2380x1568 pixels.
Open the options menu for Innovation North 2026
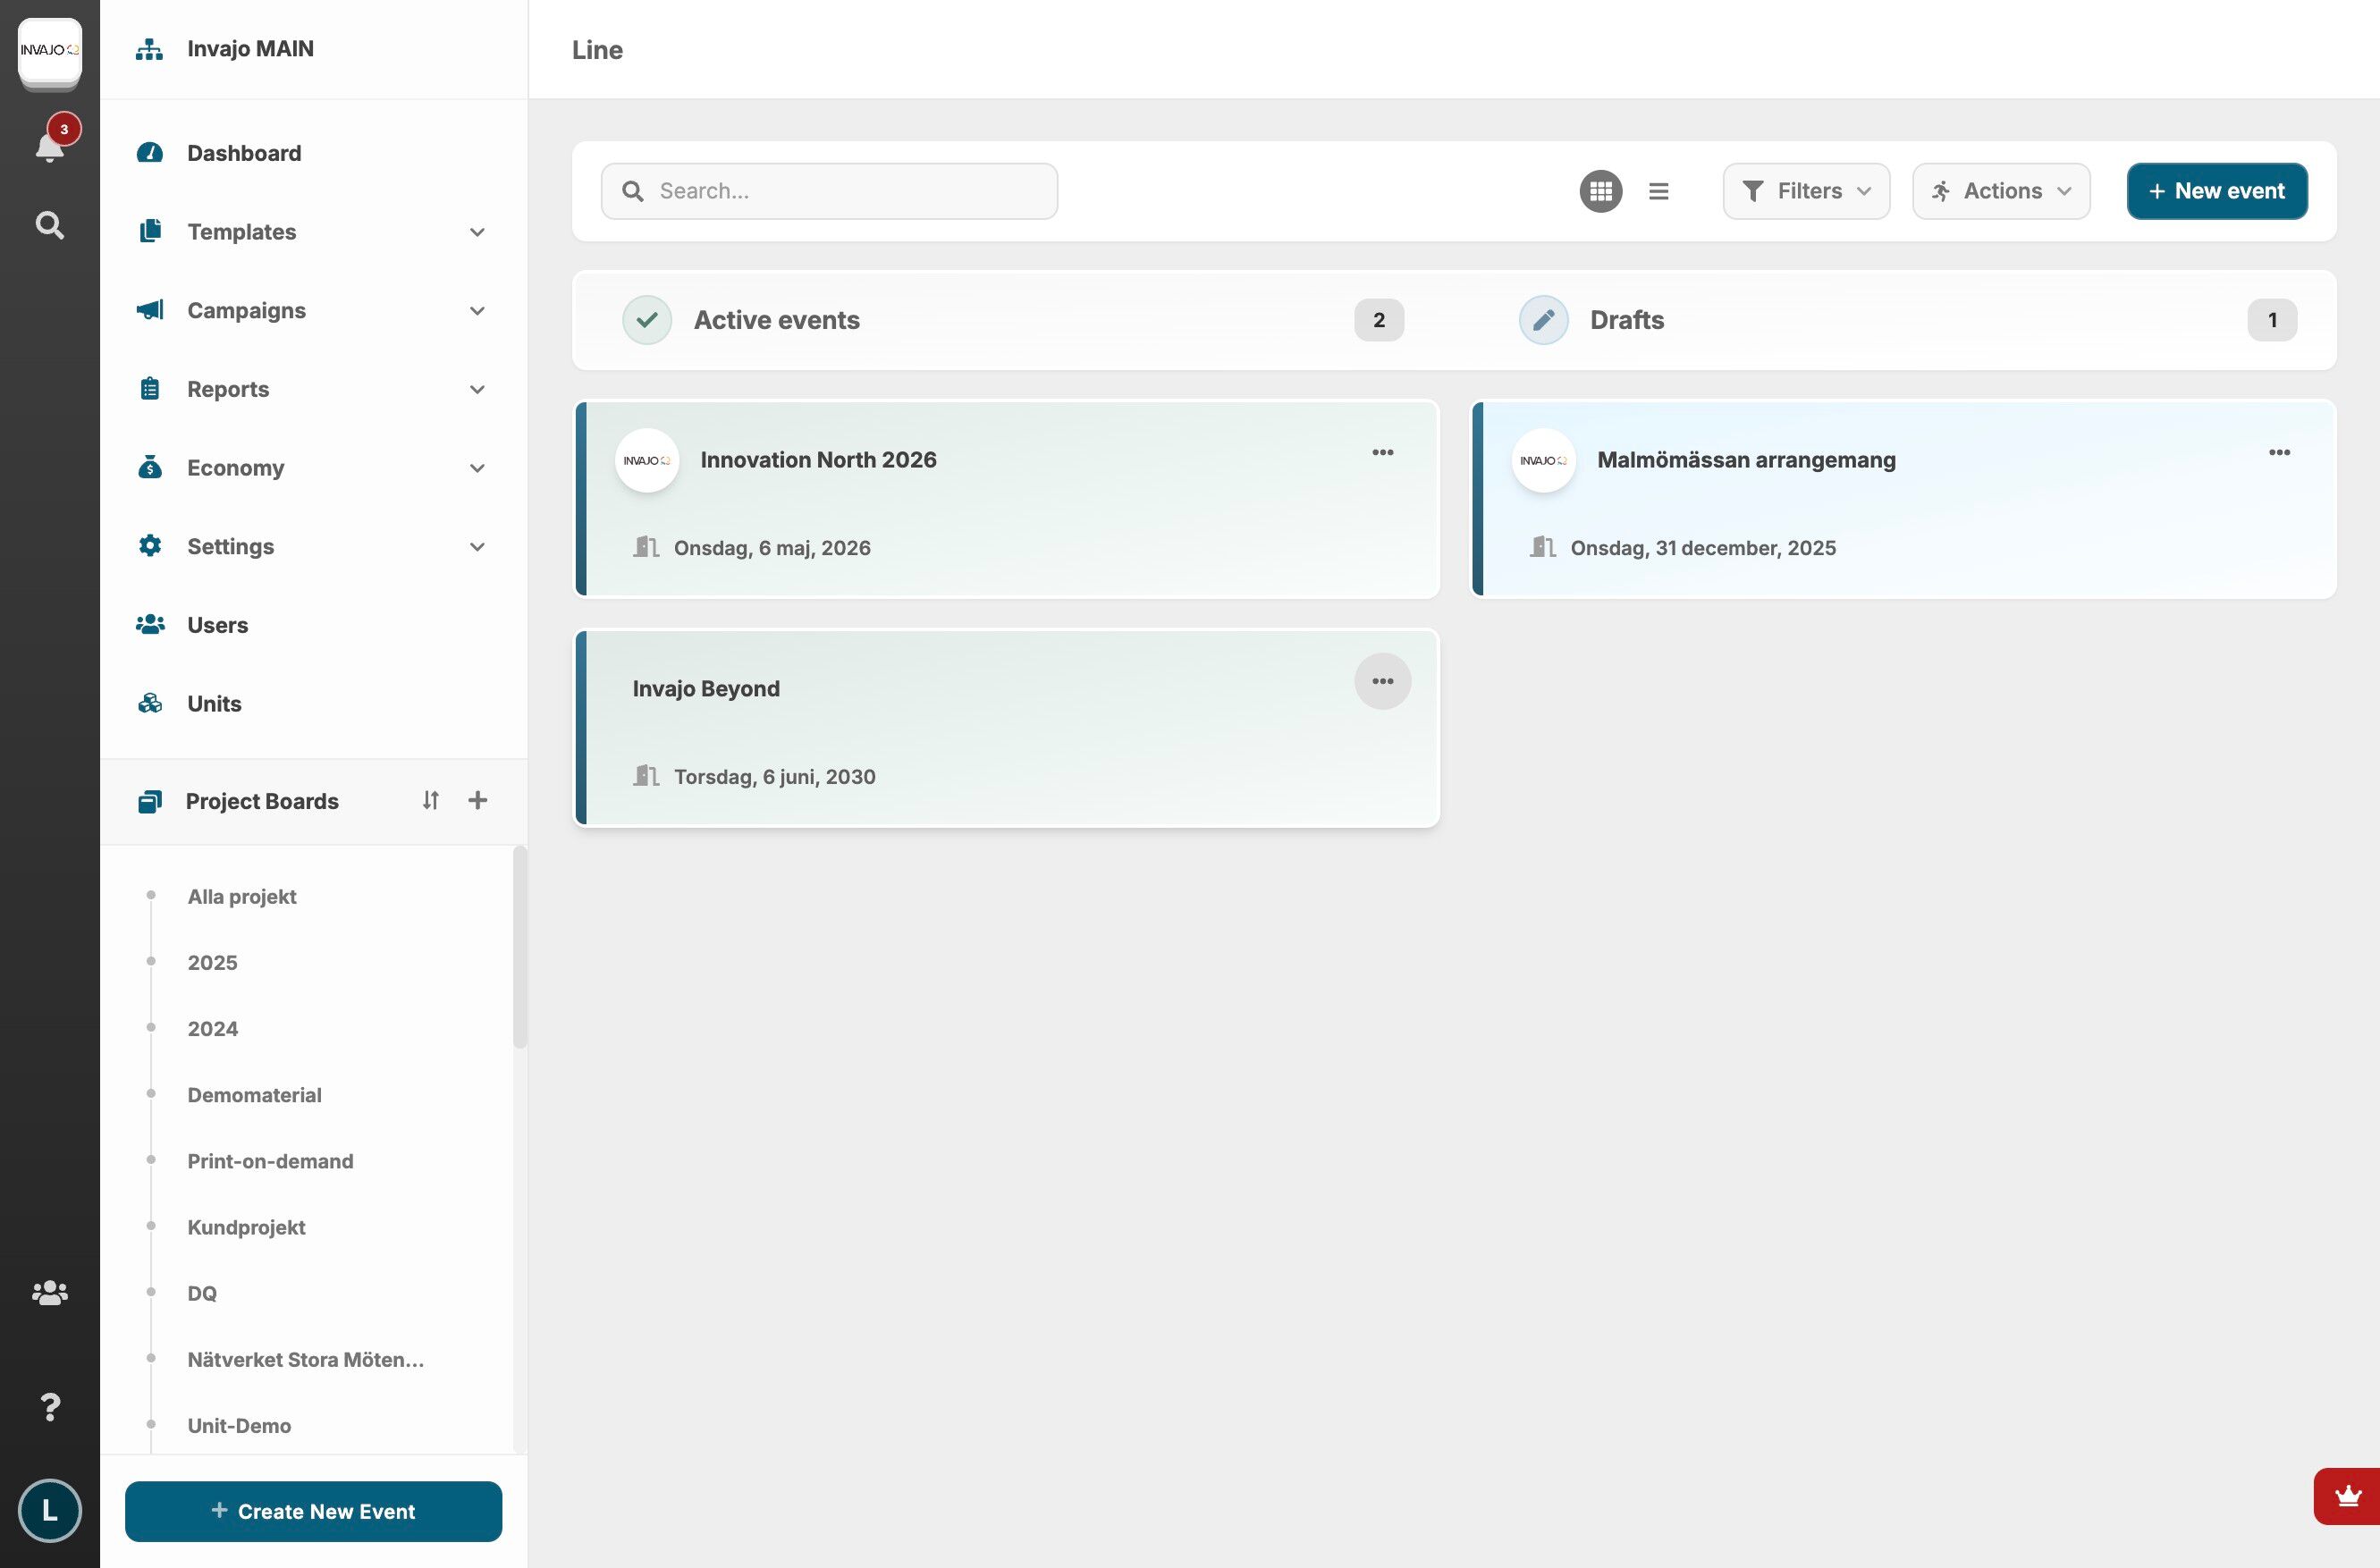pyautogui.click(x=1382, y=453)
